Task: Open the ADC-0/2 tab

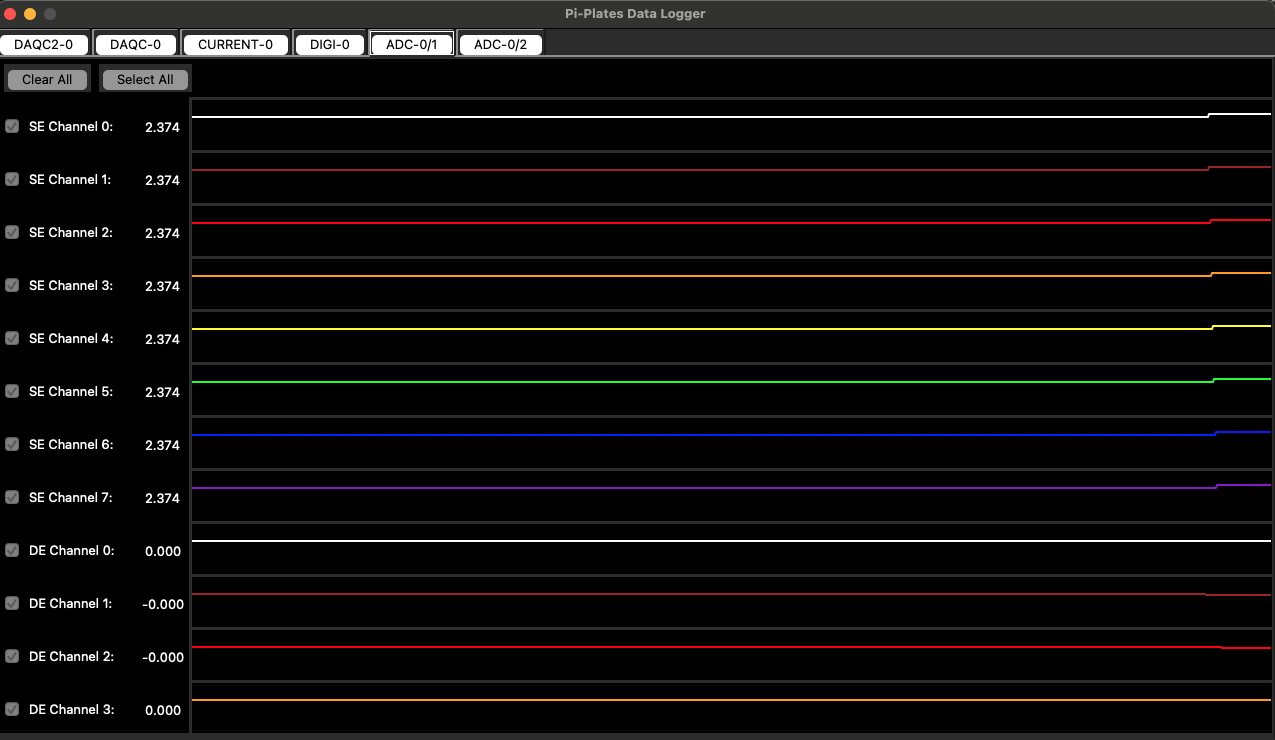Action: pyautogui.click(x=501, y=45)
